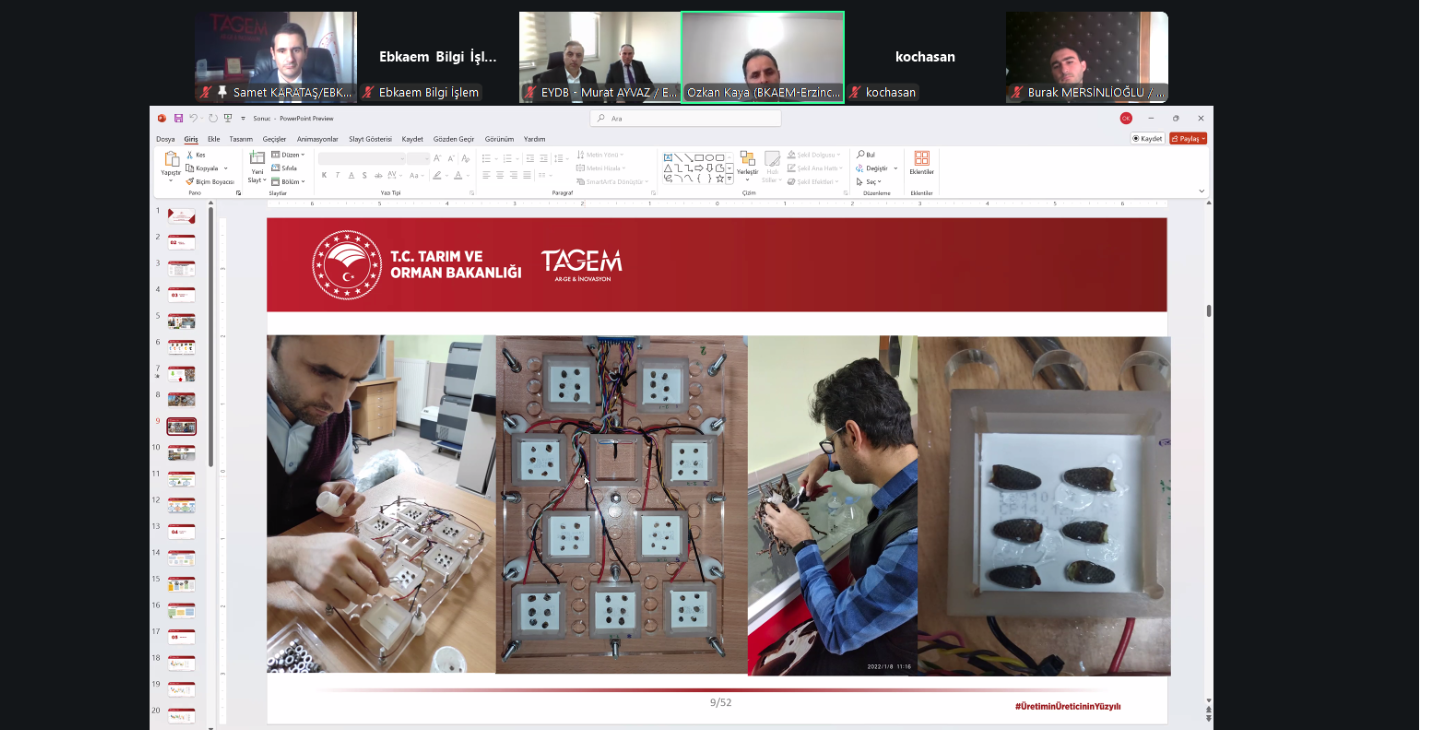Select slide 10 thumbnail in the panel
The width and height of the screenshot is (1432, 732).
tap(181, 453)
